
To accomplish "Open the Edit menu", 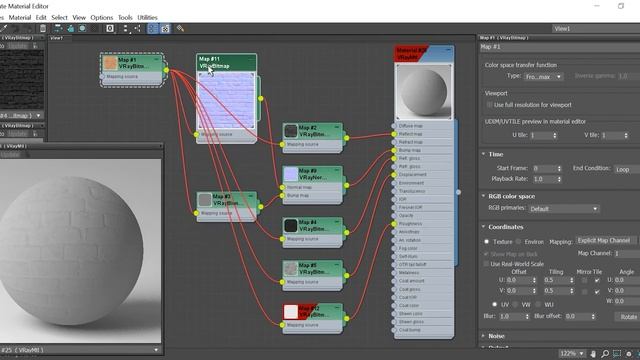I will point(41,18).
